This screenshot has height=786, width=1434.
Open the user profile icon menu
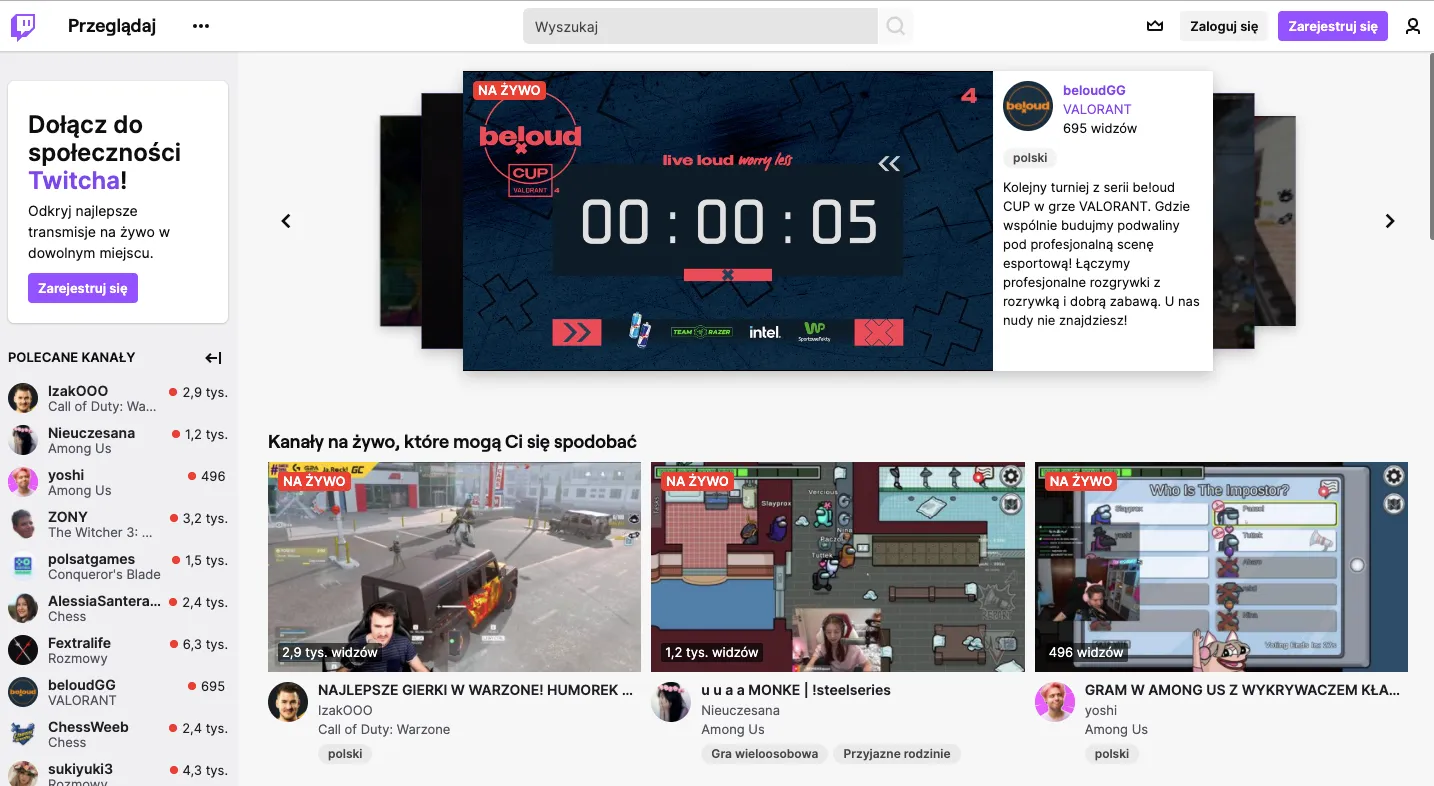coord(1412,27)
